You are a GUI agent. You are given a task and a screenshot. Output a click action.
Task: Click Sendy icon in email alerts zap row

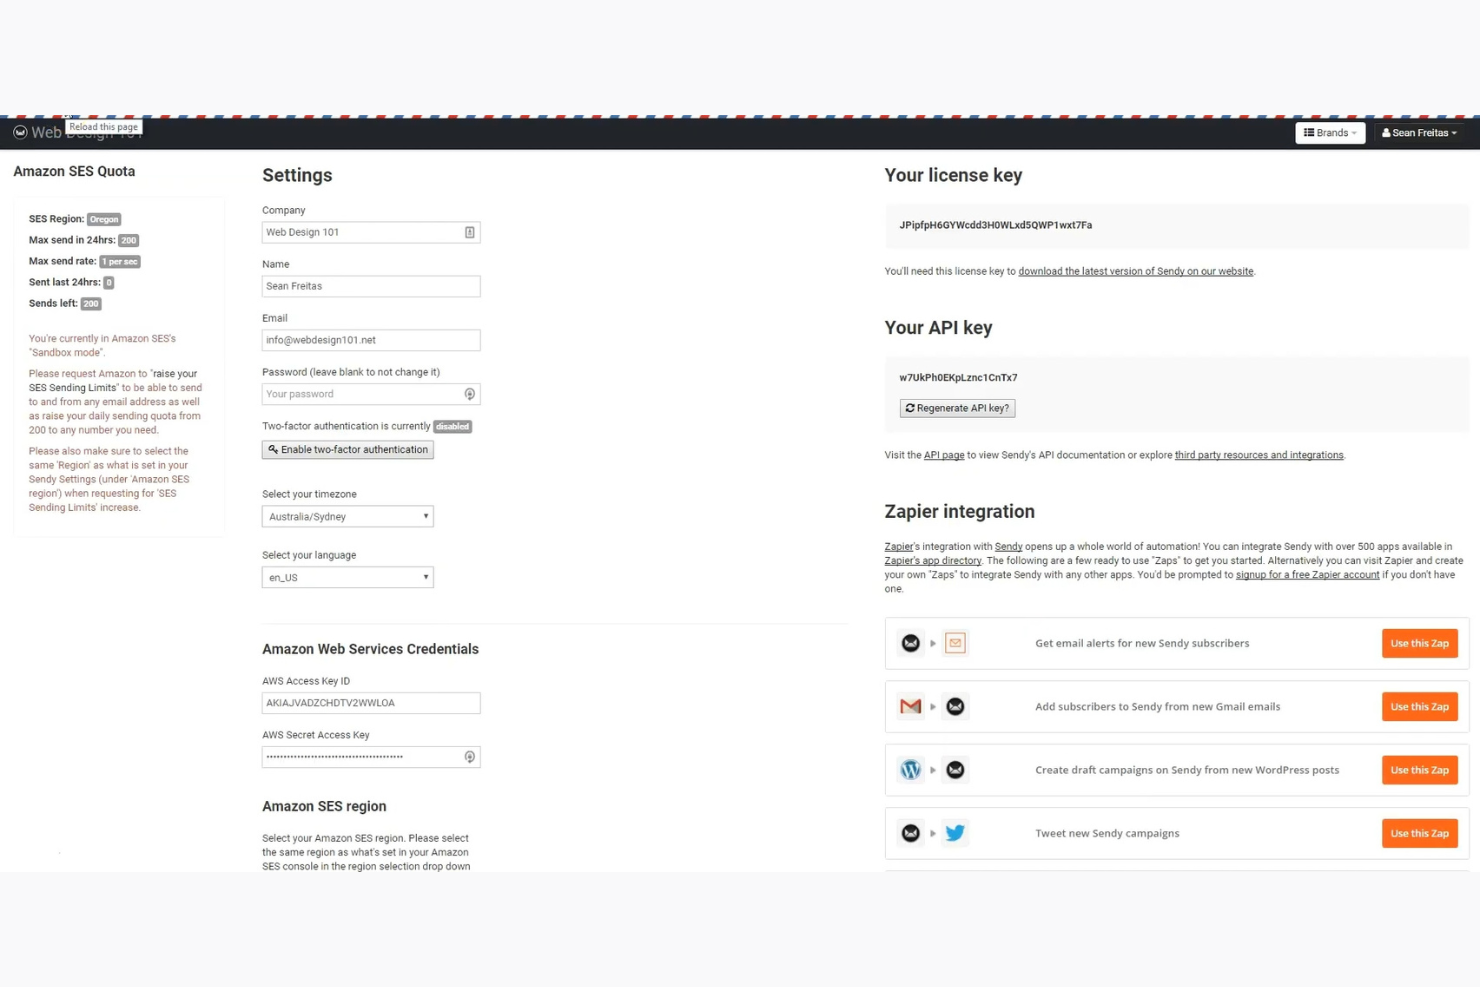[910, 643]
